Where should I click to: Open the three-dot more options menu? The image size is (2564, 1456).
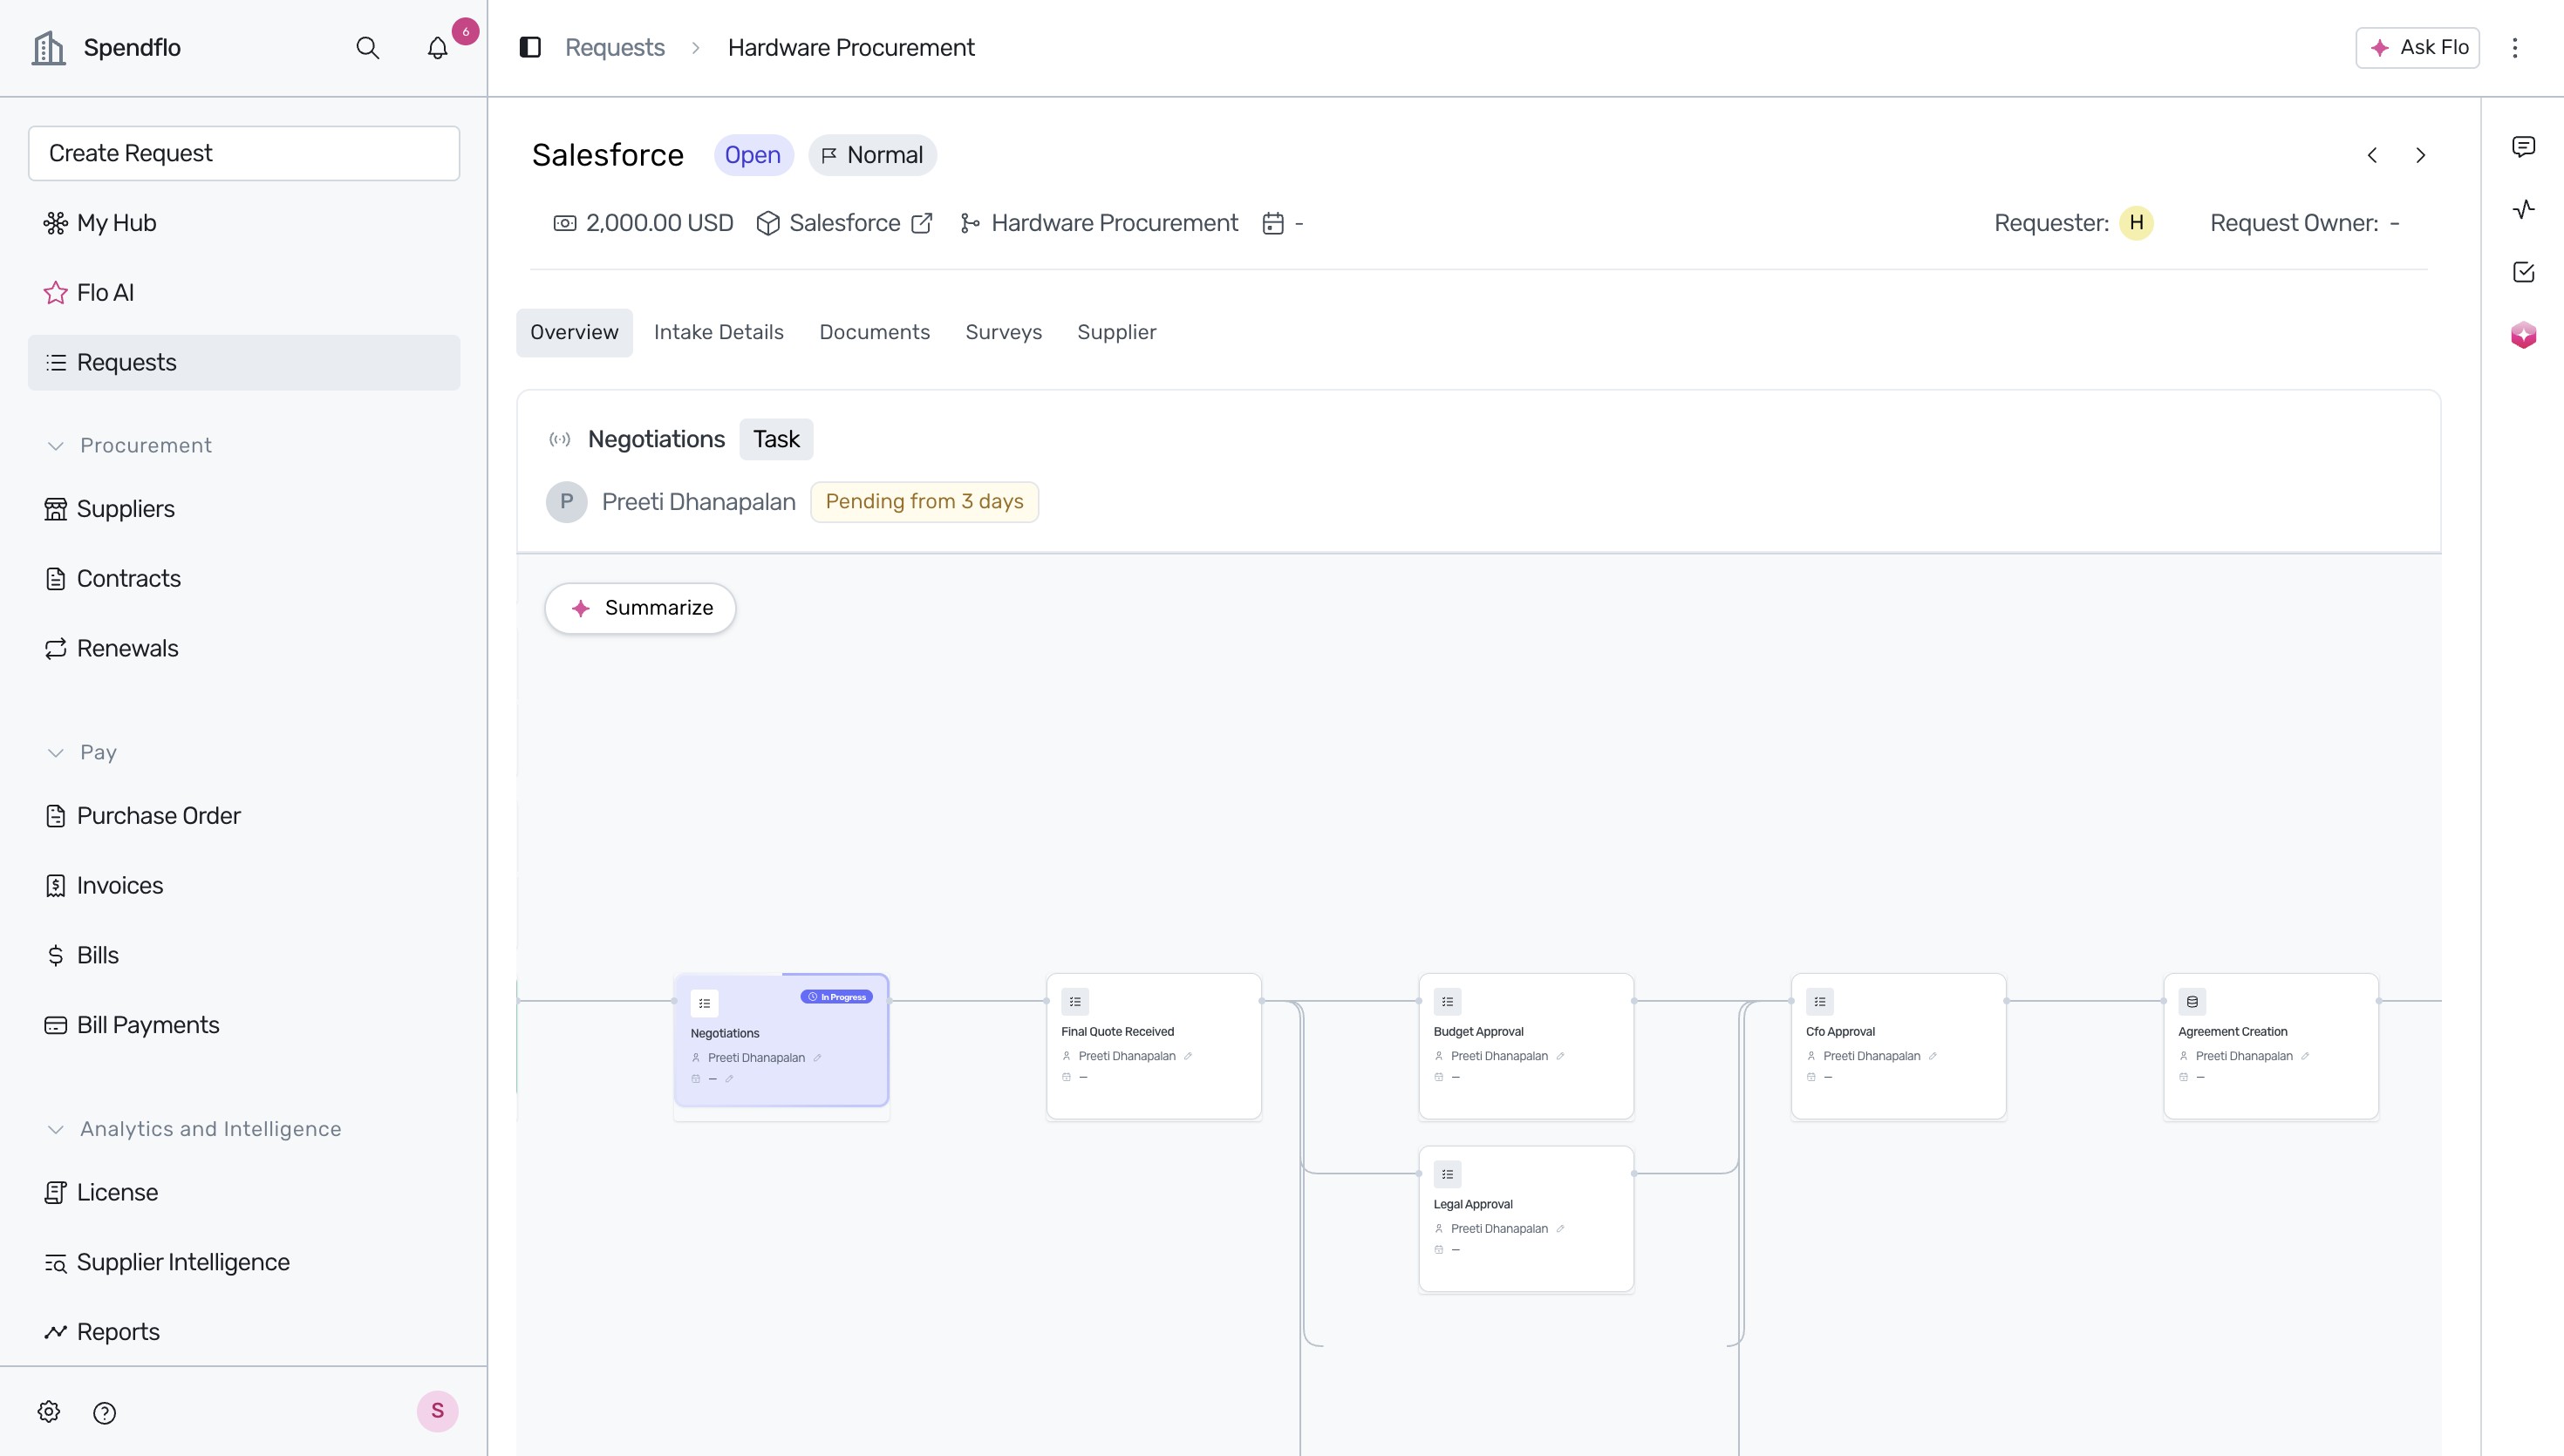point(2515,48)
